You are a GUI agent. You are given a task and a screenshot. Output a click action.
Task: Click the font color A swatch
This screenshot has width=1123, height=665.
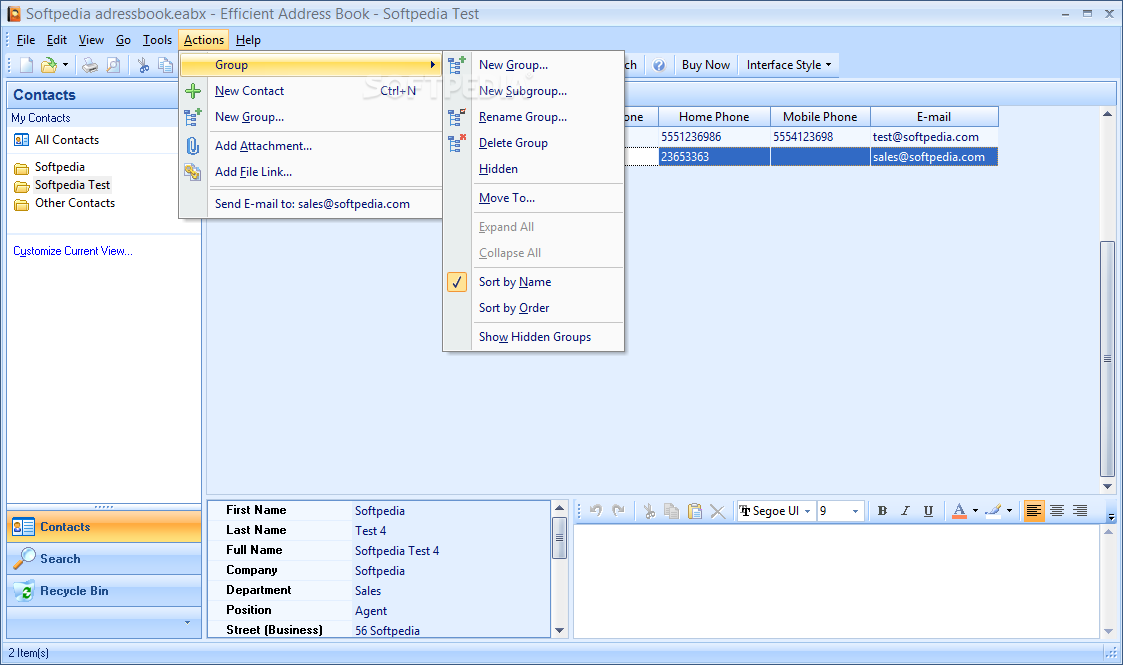(x=959, y=511)
